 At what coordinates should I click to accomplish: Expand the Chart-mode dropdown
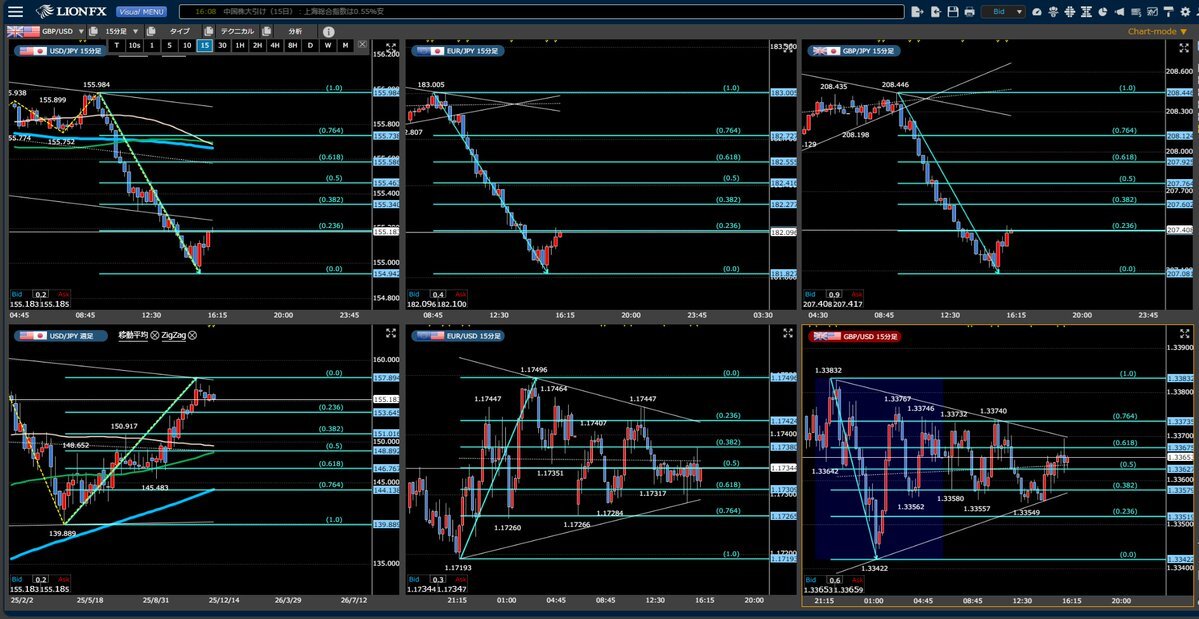[1157, 31]
